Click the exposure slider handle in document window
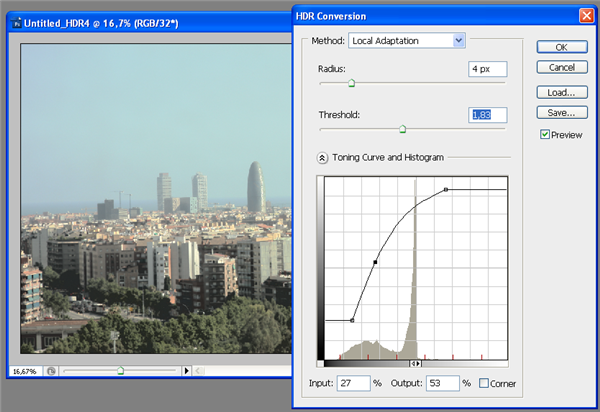This screenshot has height=412, width=600. pyautogui.click(x=120, y=370)
